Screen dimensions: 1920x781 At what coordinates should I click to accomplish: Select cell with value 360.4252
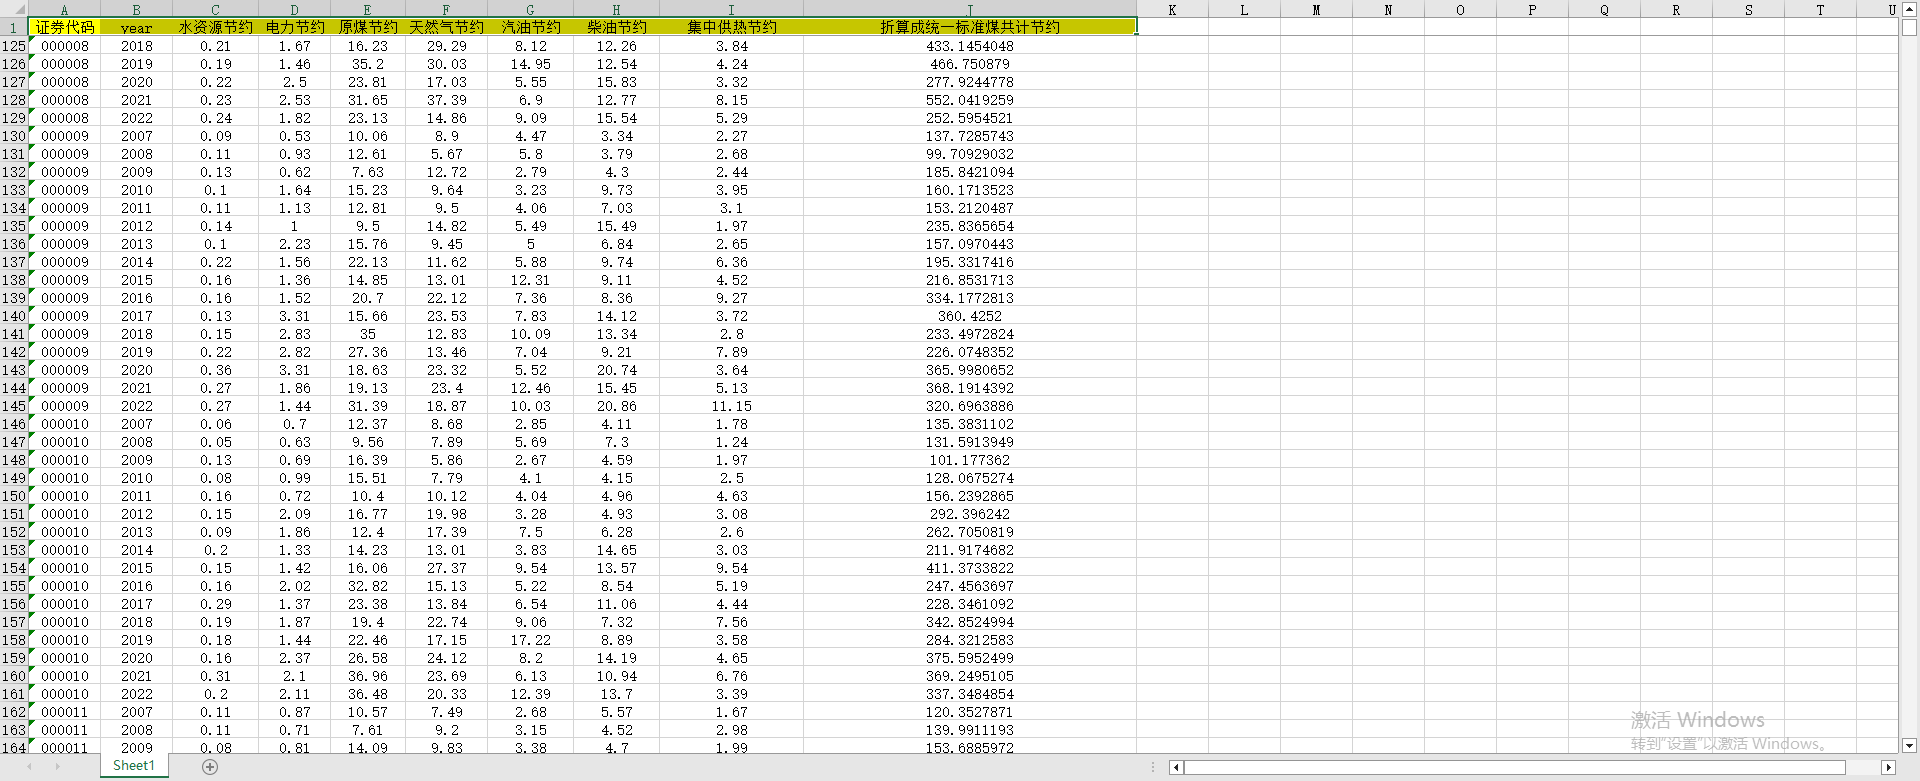pos(969,316)
